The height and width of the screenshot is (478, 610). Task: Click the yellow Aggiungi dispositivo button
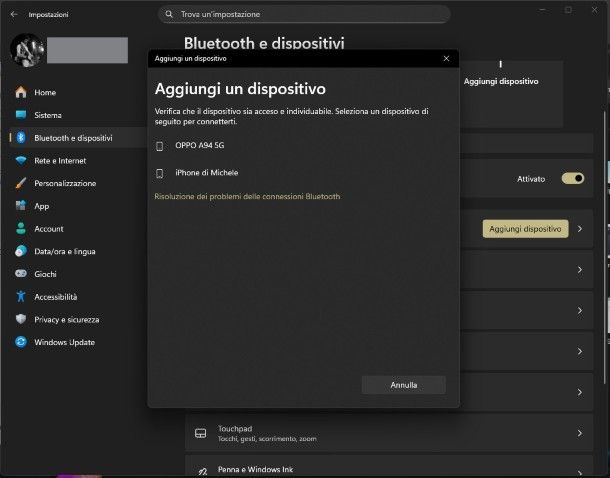tap(525, 229)
